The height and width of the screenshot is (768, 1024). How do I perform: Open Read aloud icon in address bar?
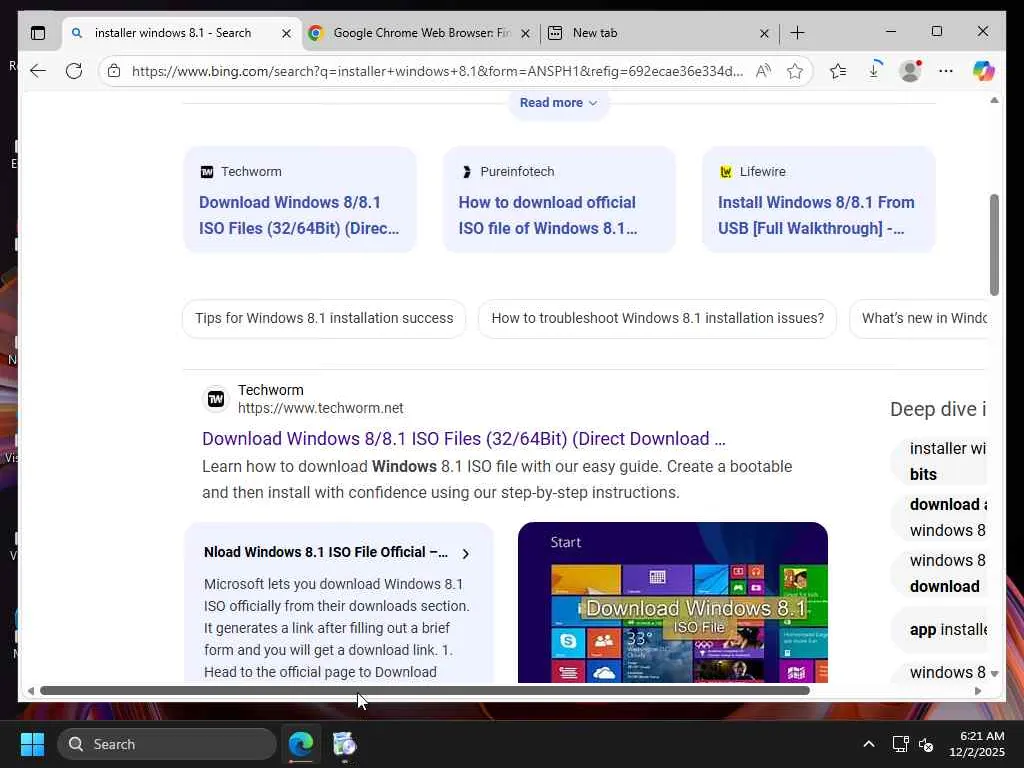tap(763, 71)
